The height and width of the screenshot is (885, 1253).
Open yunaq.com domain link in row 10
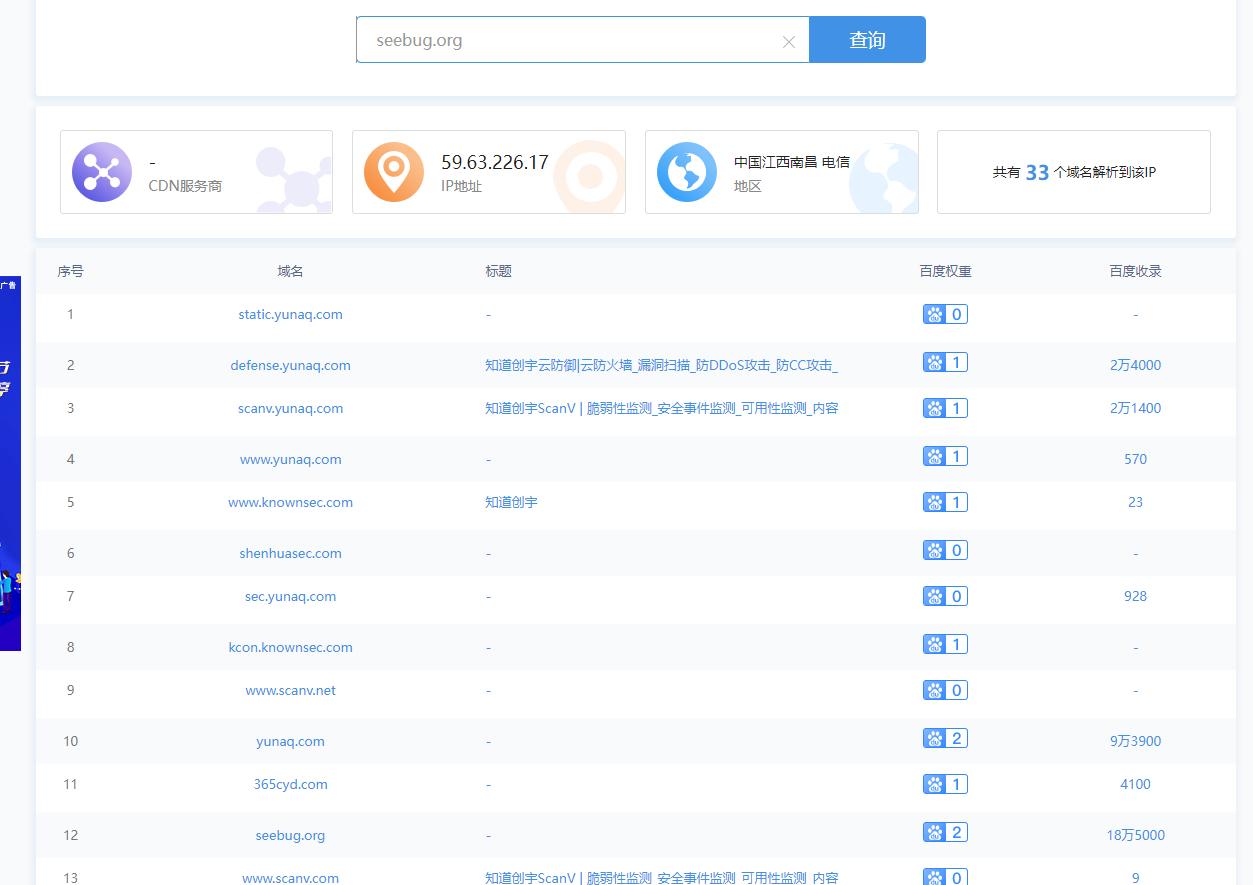tap(290, 741)
